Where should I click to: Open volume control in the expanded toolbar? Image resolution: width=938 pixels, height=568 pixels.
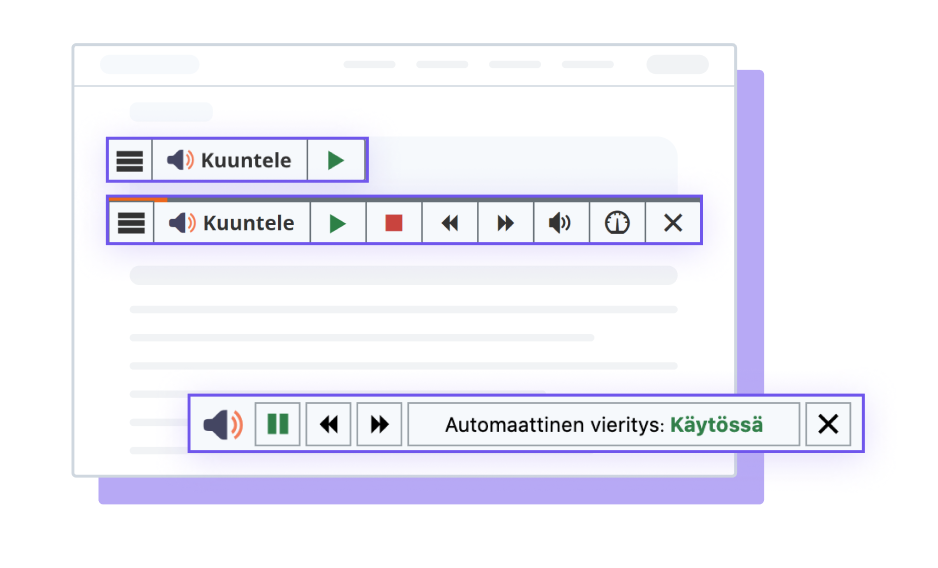pyautogui.click(x=561, y=223)
